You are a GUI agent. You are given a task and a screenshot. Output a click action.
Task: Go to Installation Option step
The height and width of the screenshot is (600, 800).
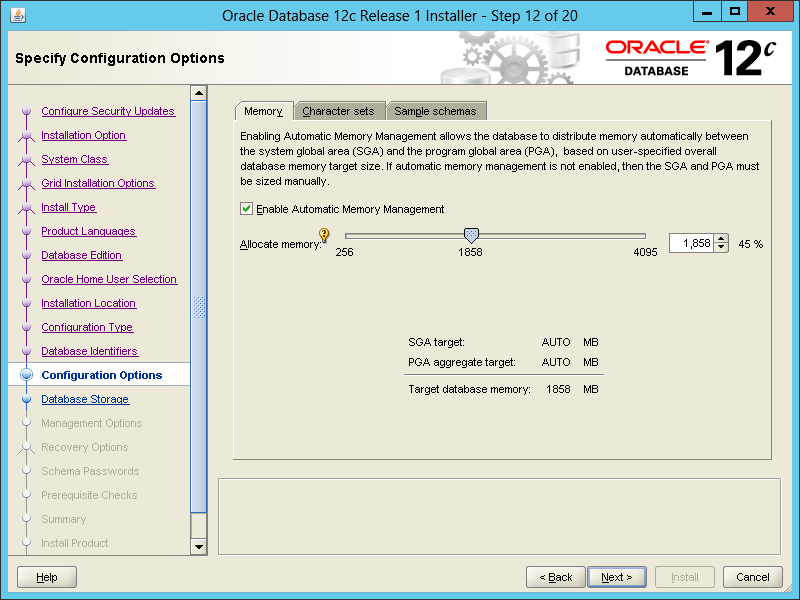(x=84, y=135)
